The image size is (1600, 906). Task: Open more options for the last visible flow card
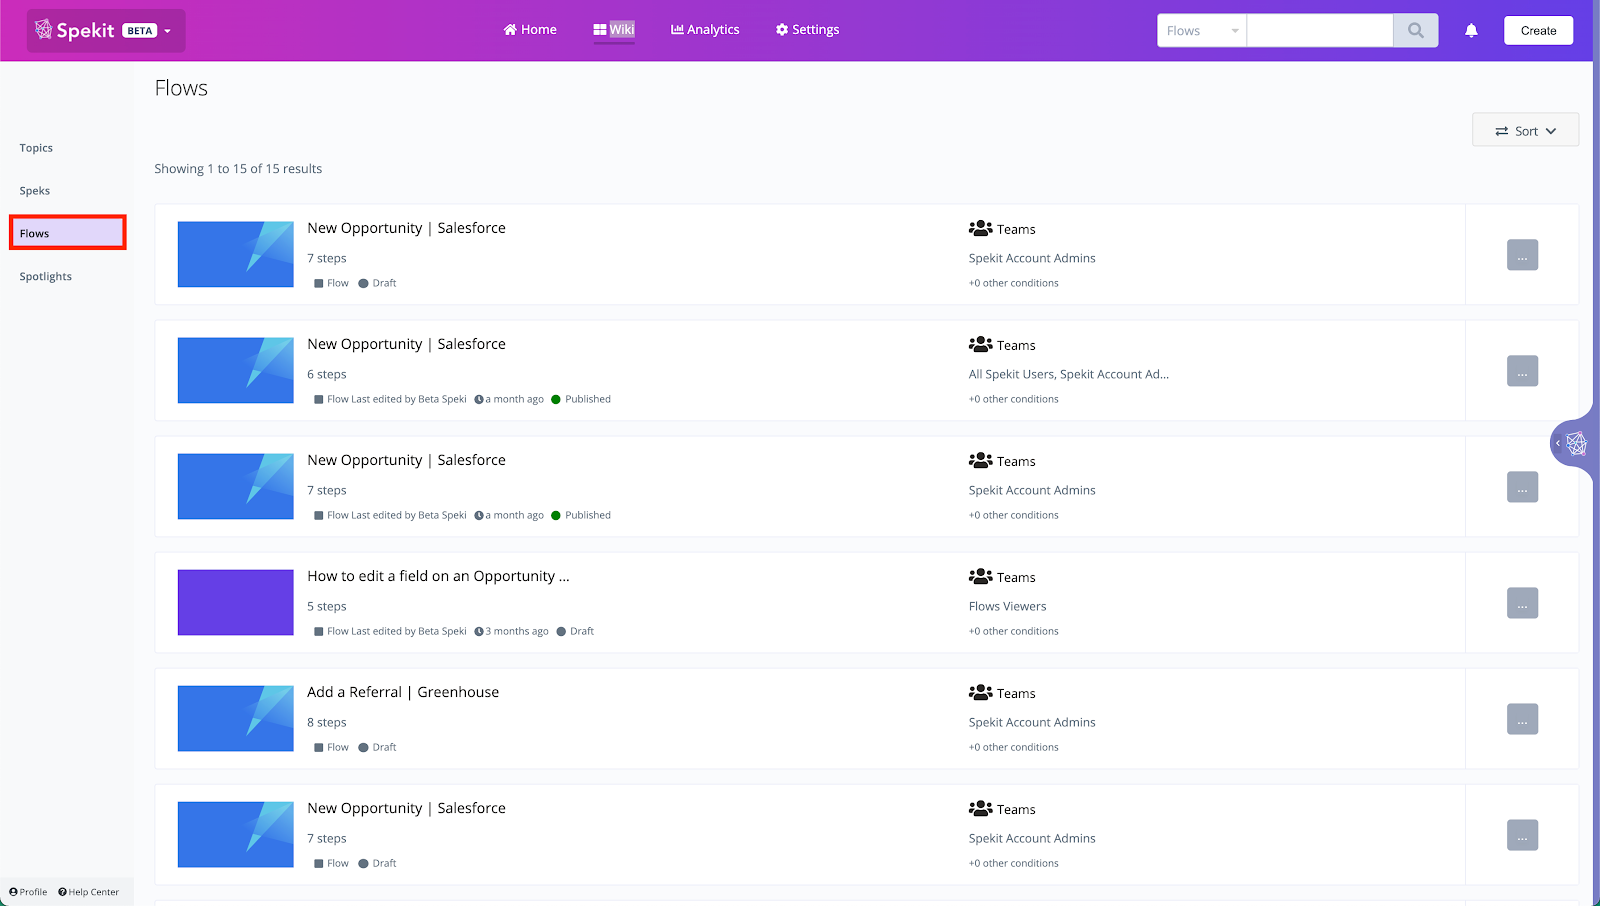coord(1522,835)
